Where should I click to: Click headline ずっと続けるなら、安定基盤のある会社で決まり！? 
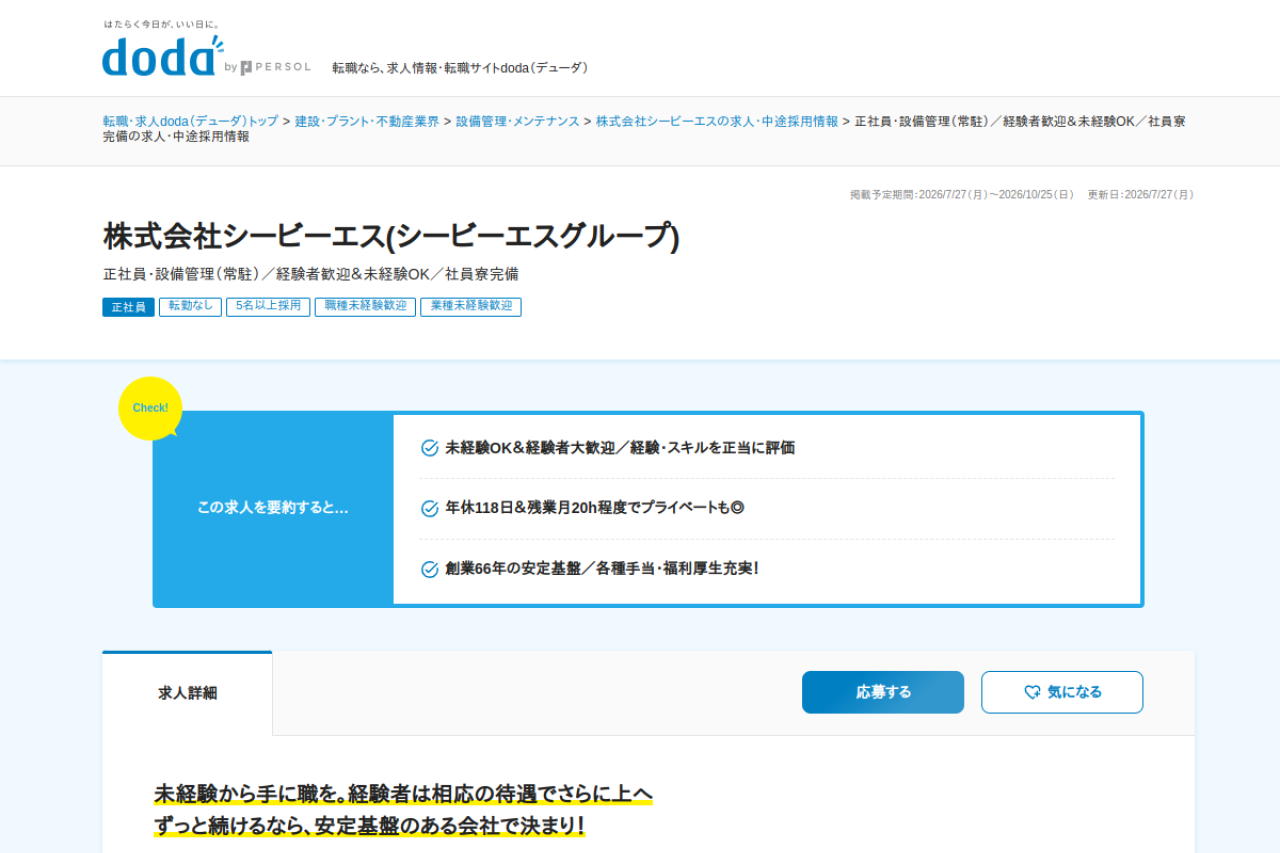coord(369,827)
